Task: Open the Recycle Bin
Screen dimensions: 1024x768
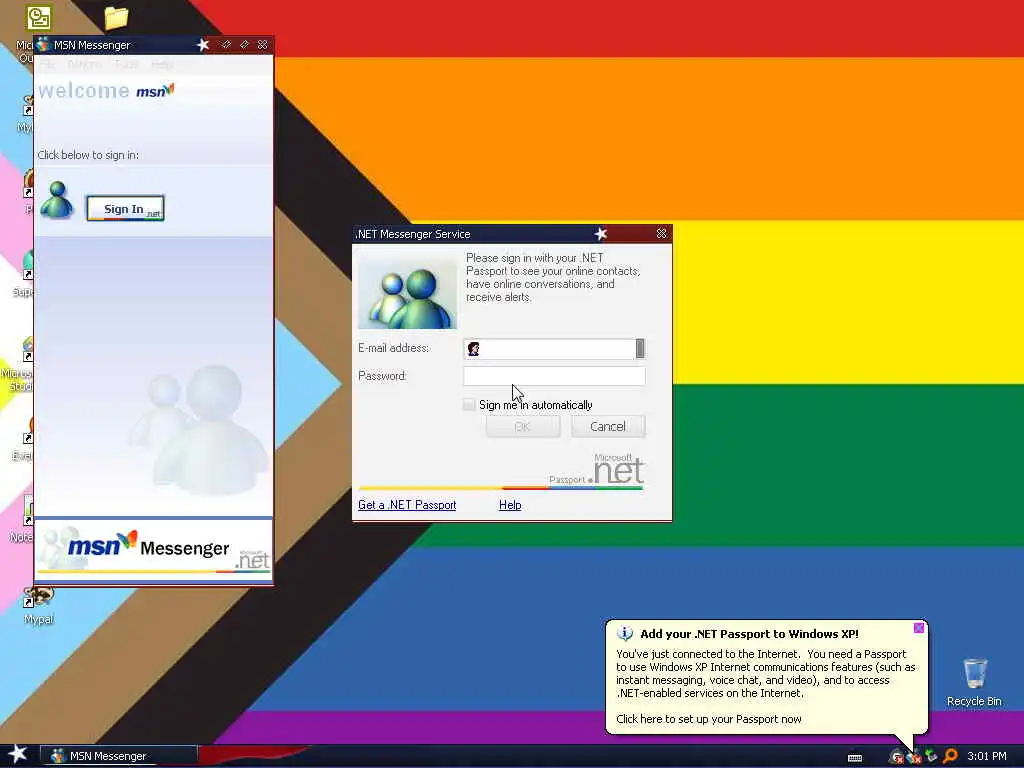Action: click(x=974, y=682)
